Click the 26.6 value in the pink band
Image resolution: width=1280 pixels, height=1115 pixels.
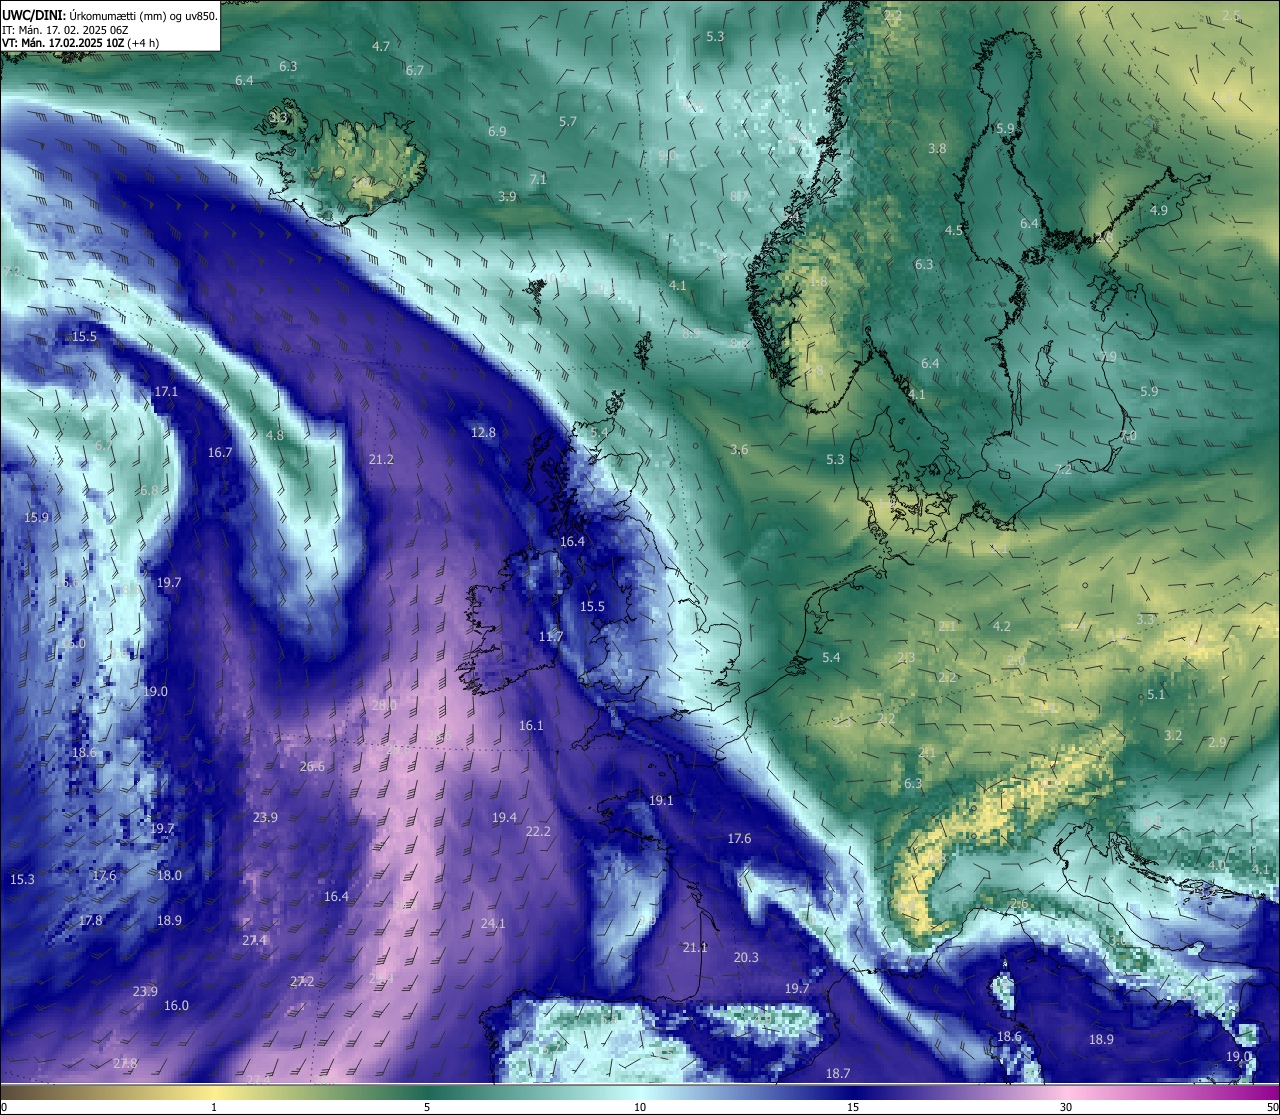tap(312, 767)
